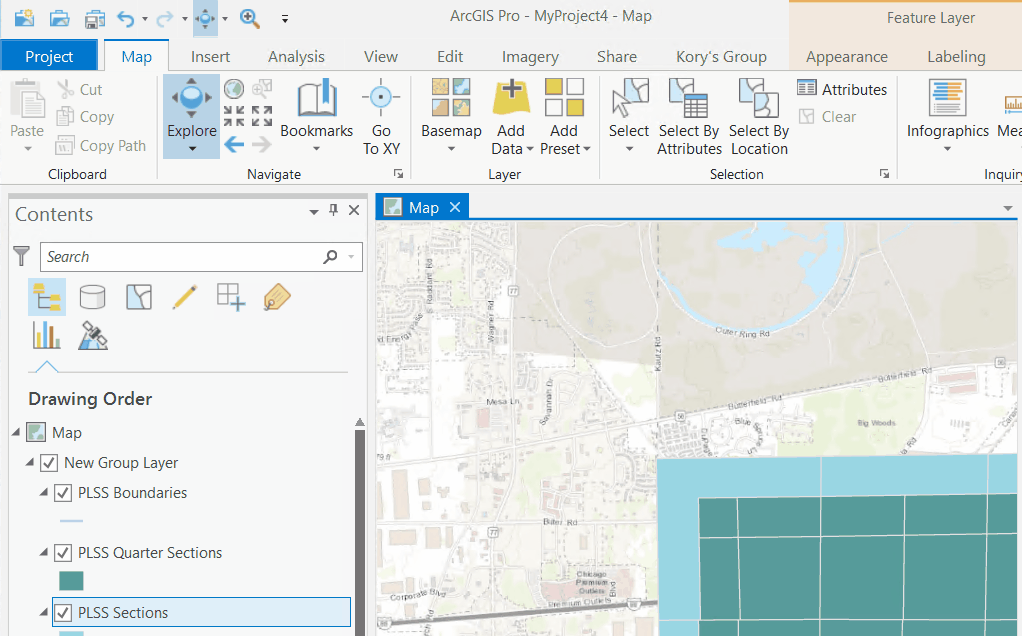This screenshot has width=1022, height=636.
Task: Open the Labeling contextual tab
Action: tap(955, 56)
